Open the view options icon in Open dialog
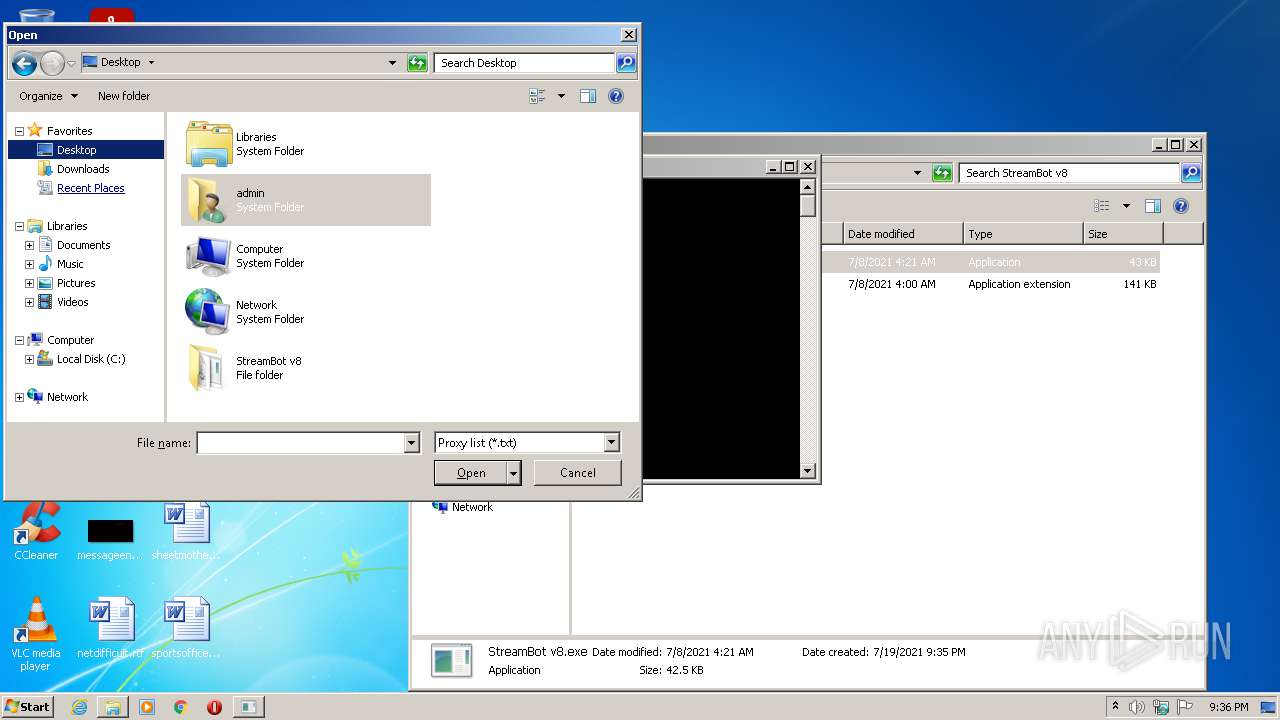 click(x=538, y=96)
